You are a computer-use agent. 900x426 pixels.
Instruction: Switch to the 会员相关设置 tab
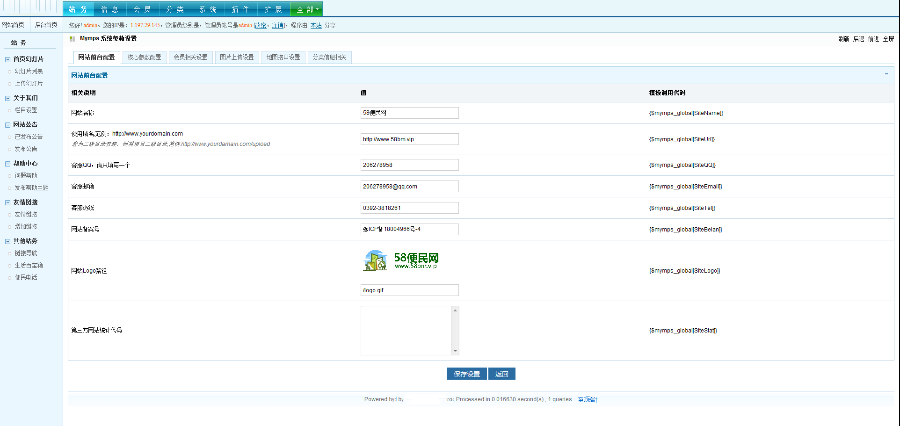[x=190, y=57]
